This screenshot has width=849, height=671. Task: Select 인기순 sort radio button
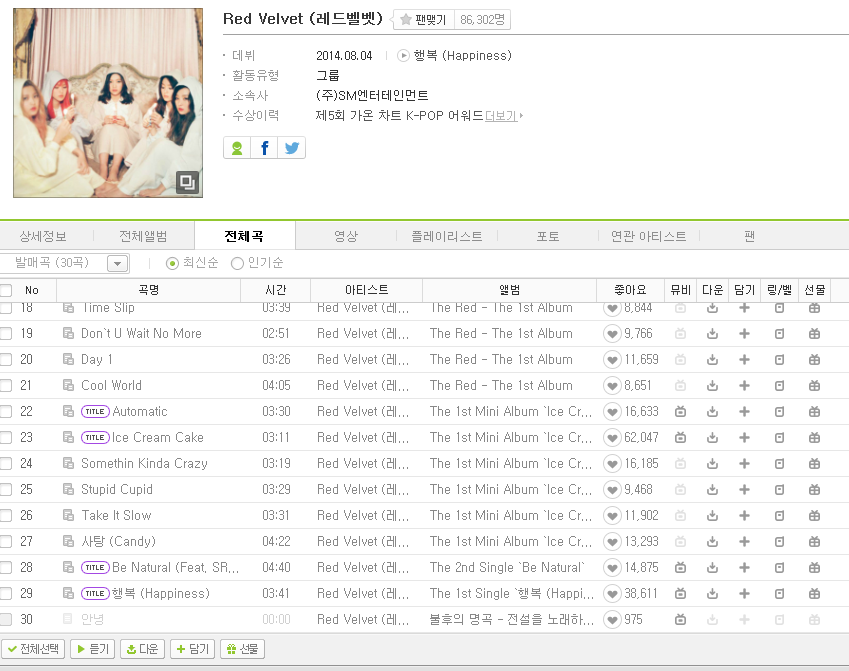tap(237, 264)
